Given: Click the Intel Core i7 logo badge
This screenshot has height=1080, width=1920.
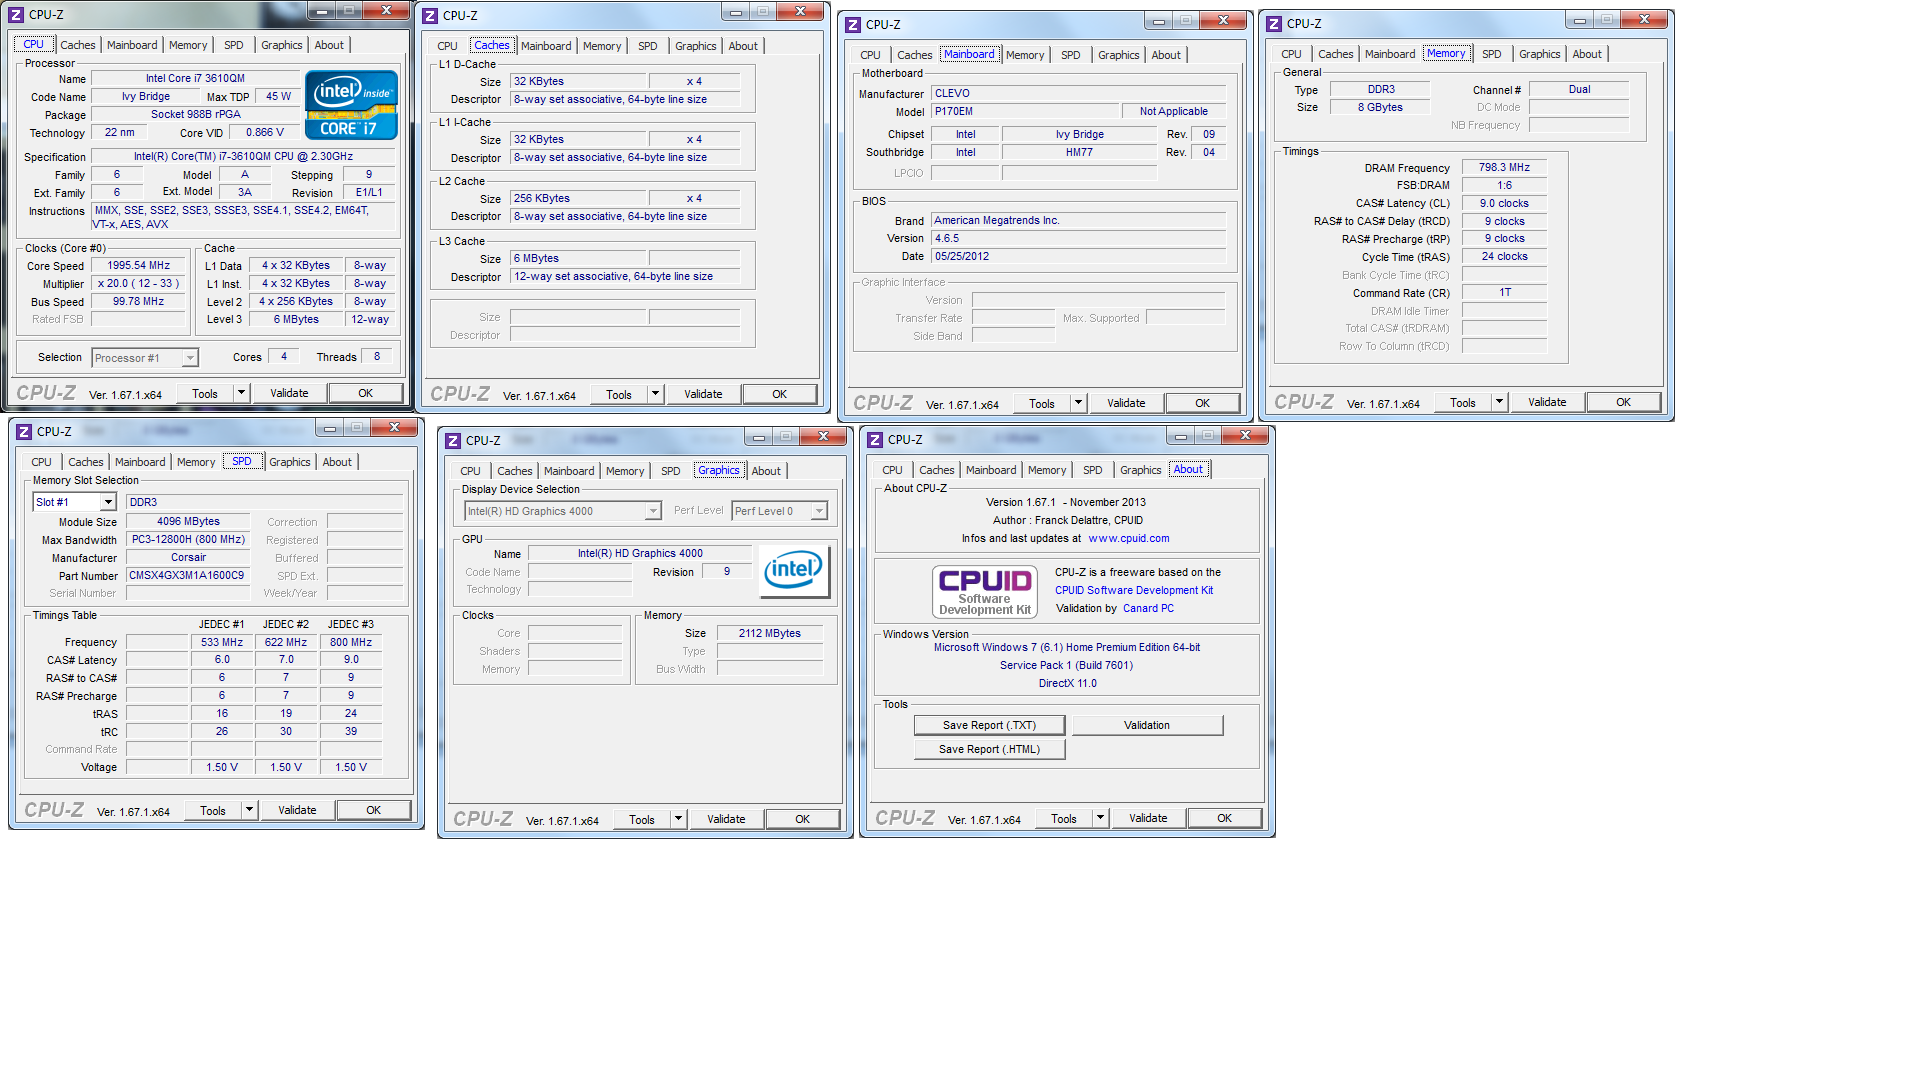Looking at the screenshot, I should [351, 105].
